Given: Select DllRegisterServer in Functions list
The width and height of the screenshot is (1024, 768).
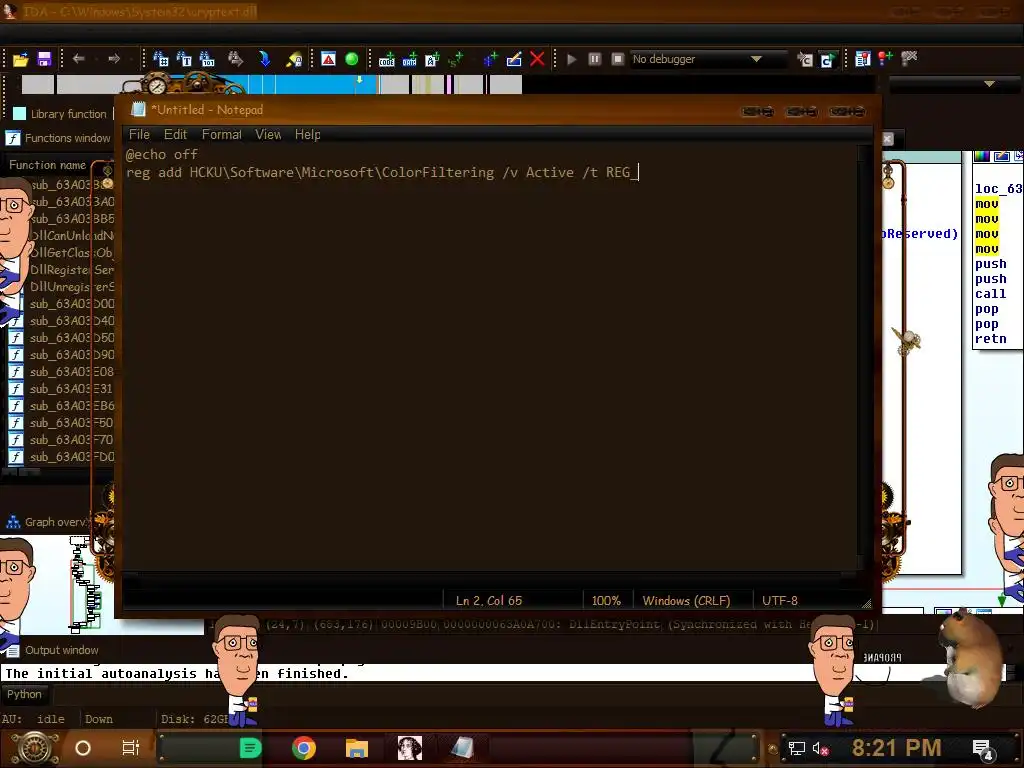Looking at the screenshot, I should point(71,270).
